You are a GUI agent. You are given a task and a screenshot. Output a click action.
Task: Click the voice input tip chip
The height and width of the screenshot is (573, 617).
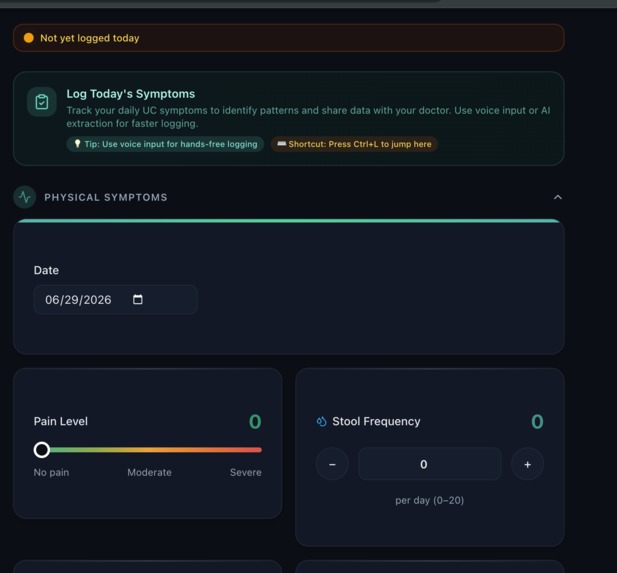pos(165,144)
